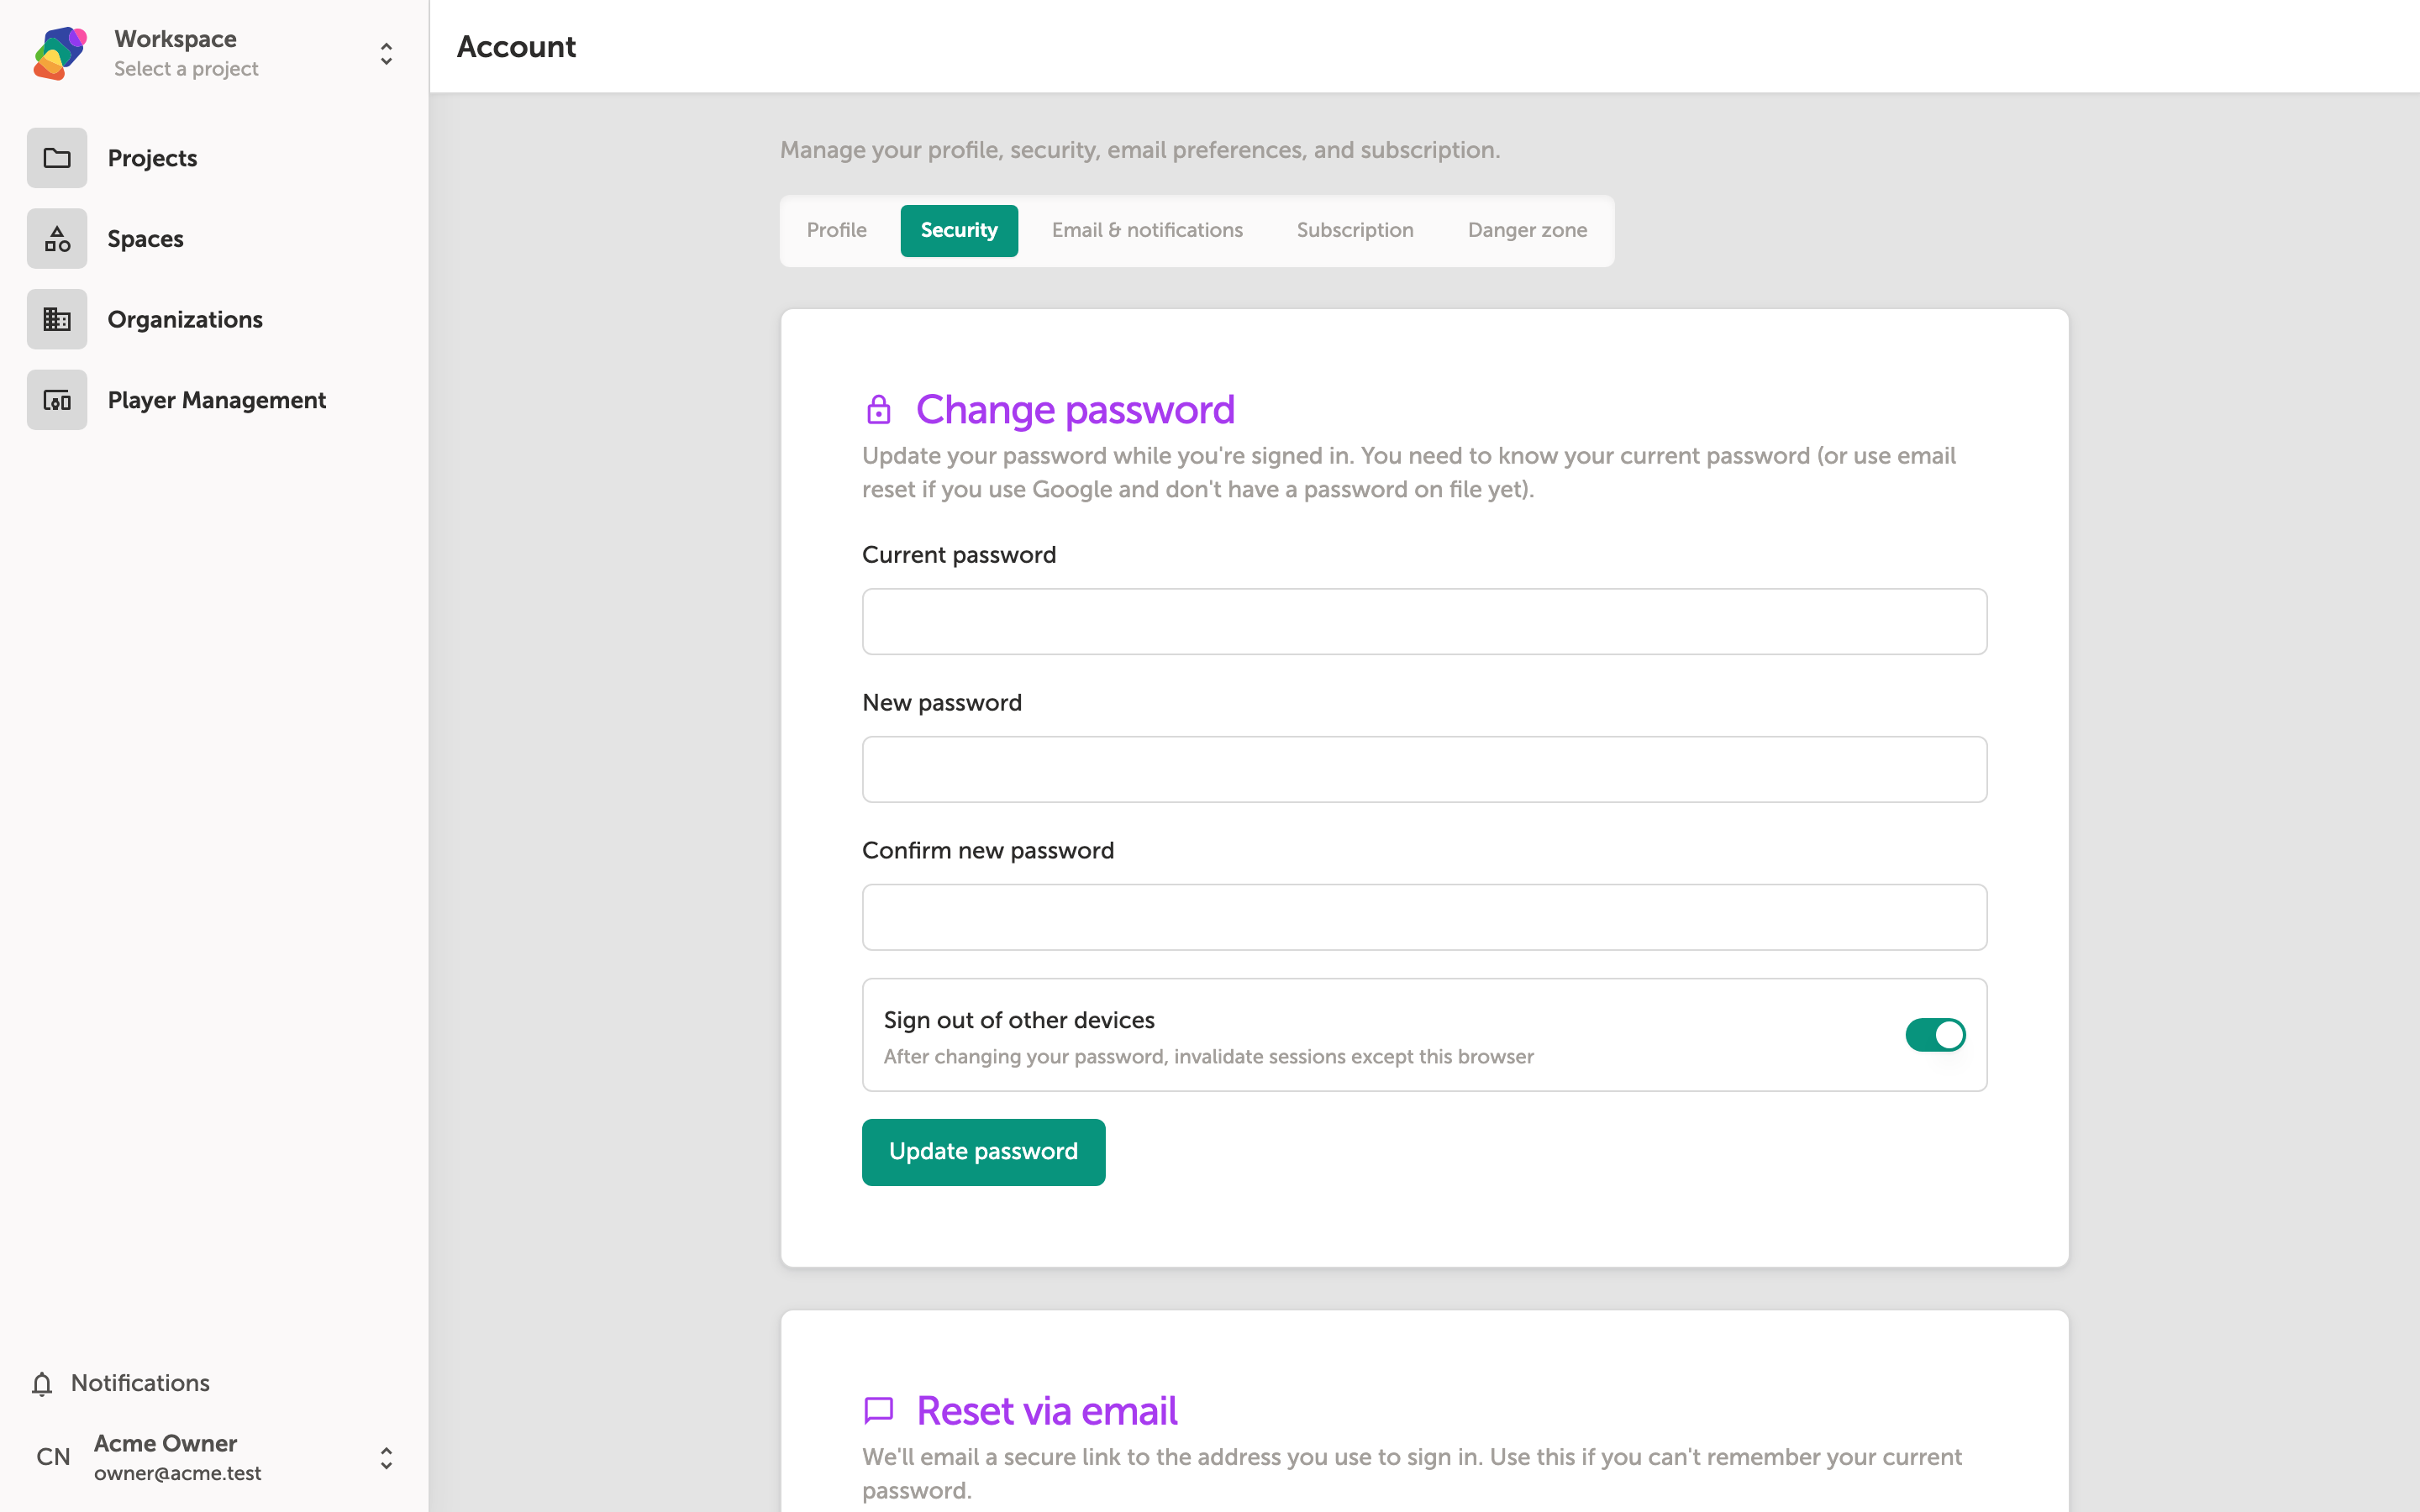Click the Notifications bell icon
Screen dimensions: 2420x1512
point(42,1383)
